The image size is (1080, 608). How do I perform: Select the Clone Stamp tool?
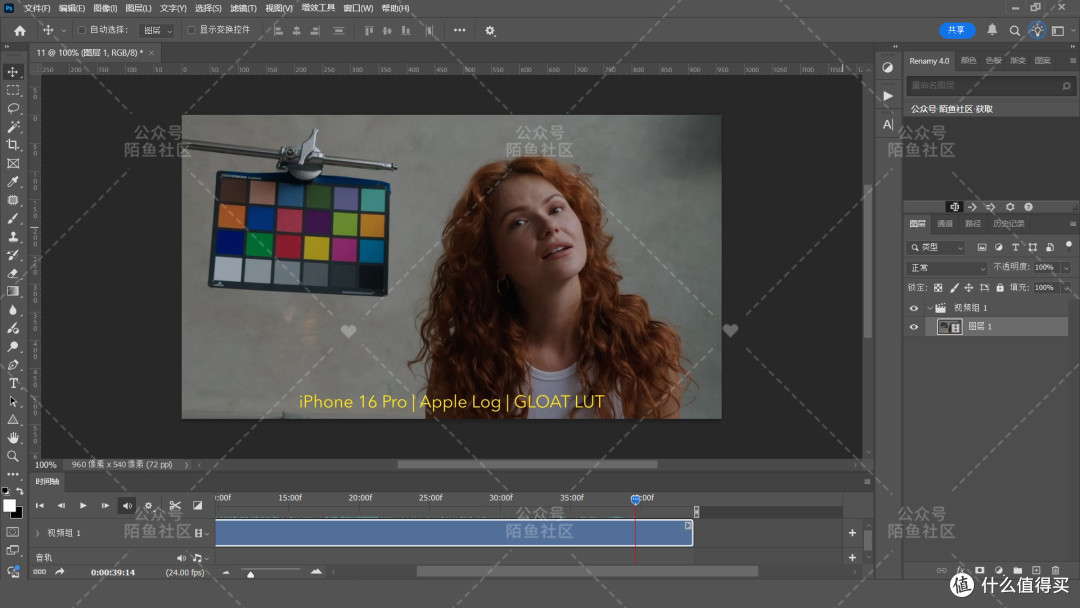coord(13,237)
